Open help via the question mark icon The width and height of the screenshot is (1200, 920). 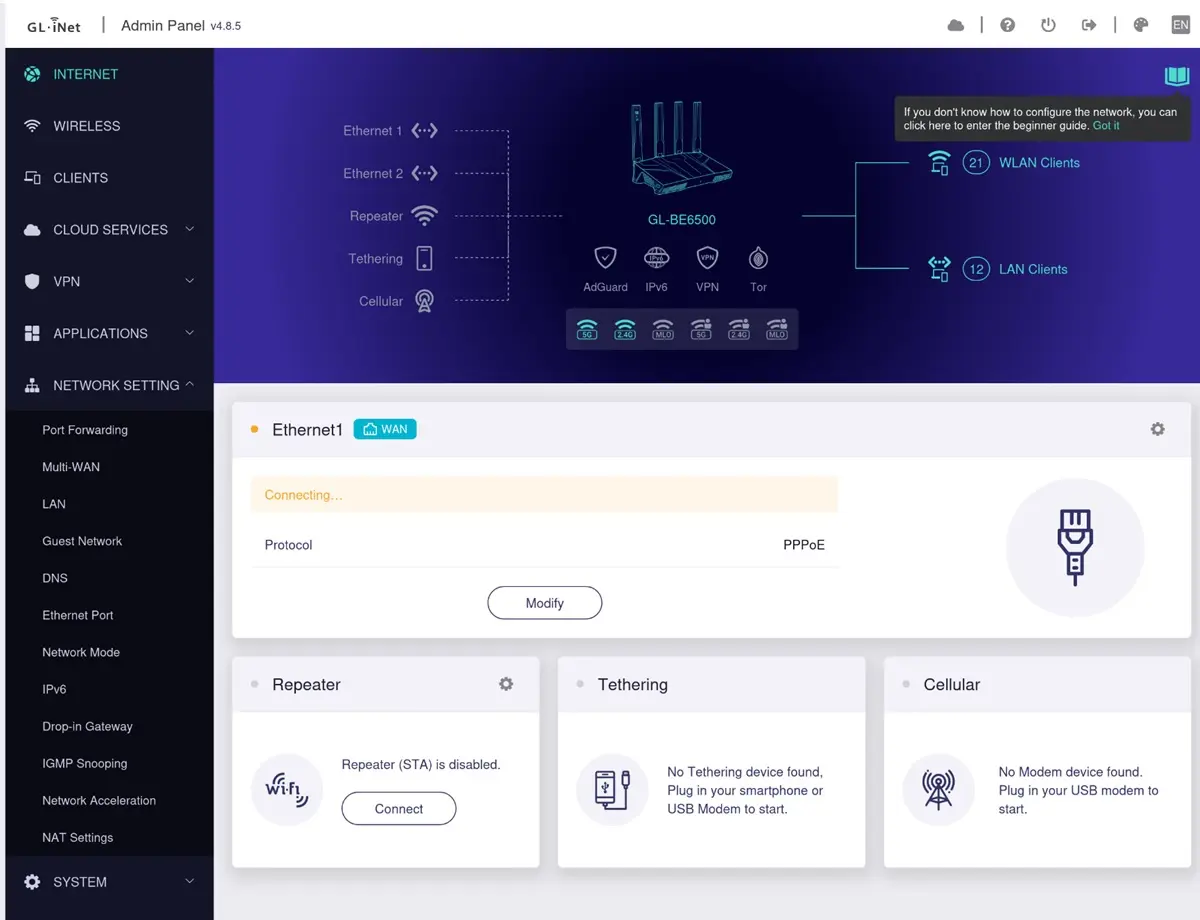pyautogui.click(x=1008, y=25)
